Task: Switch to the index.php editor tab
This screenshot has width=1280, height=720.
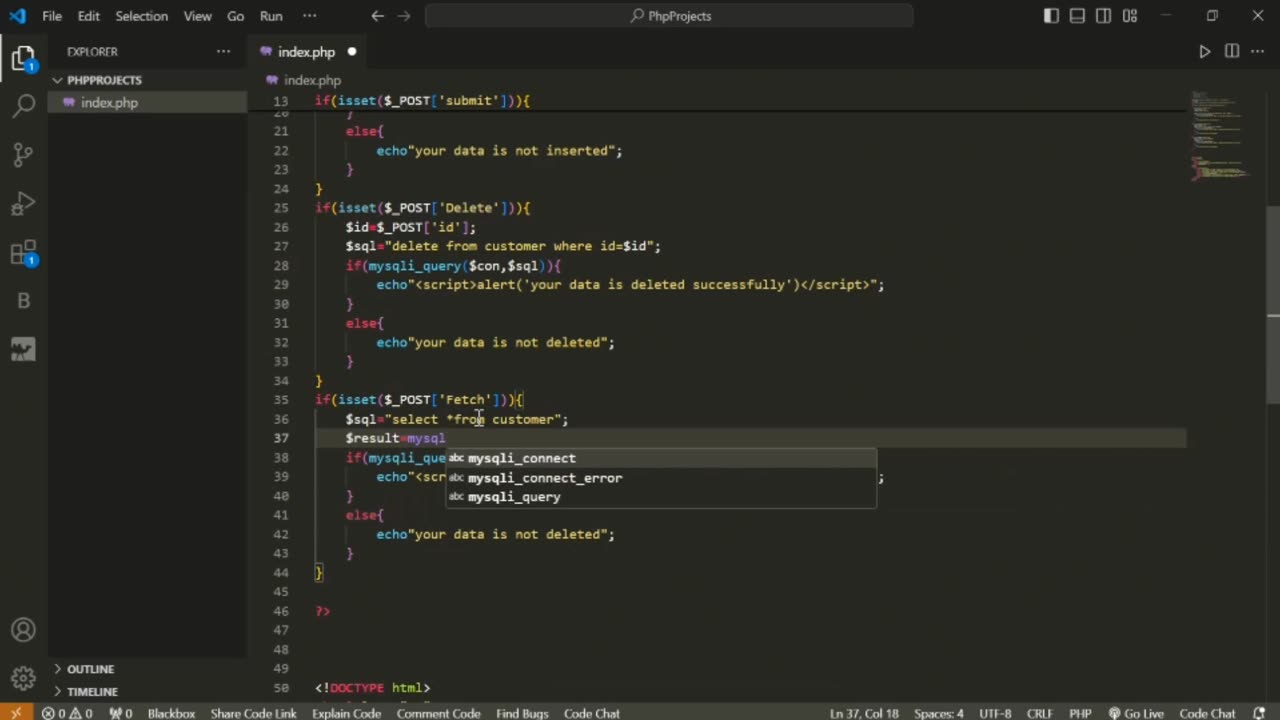Action: click(306, 52)
